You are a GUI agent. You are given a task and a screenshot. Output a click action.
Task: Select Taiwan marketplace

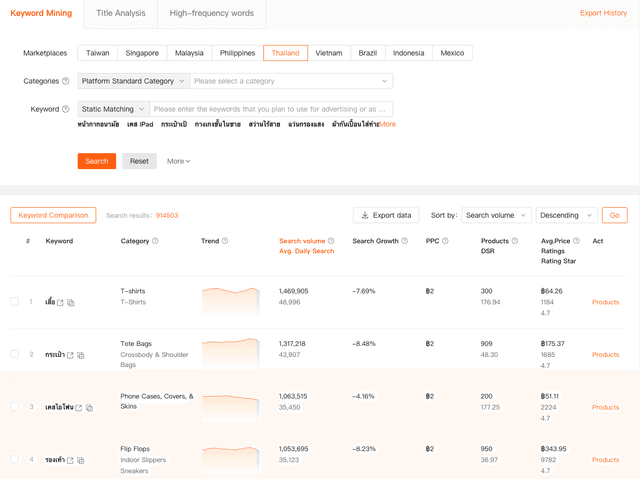(98, 53)
